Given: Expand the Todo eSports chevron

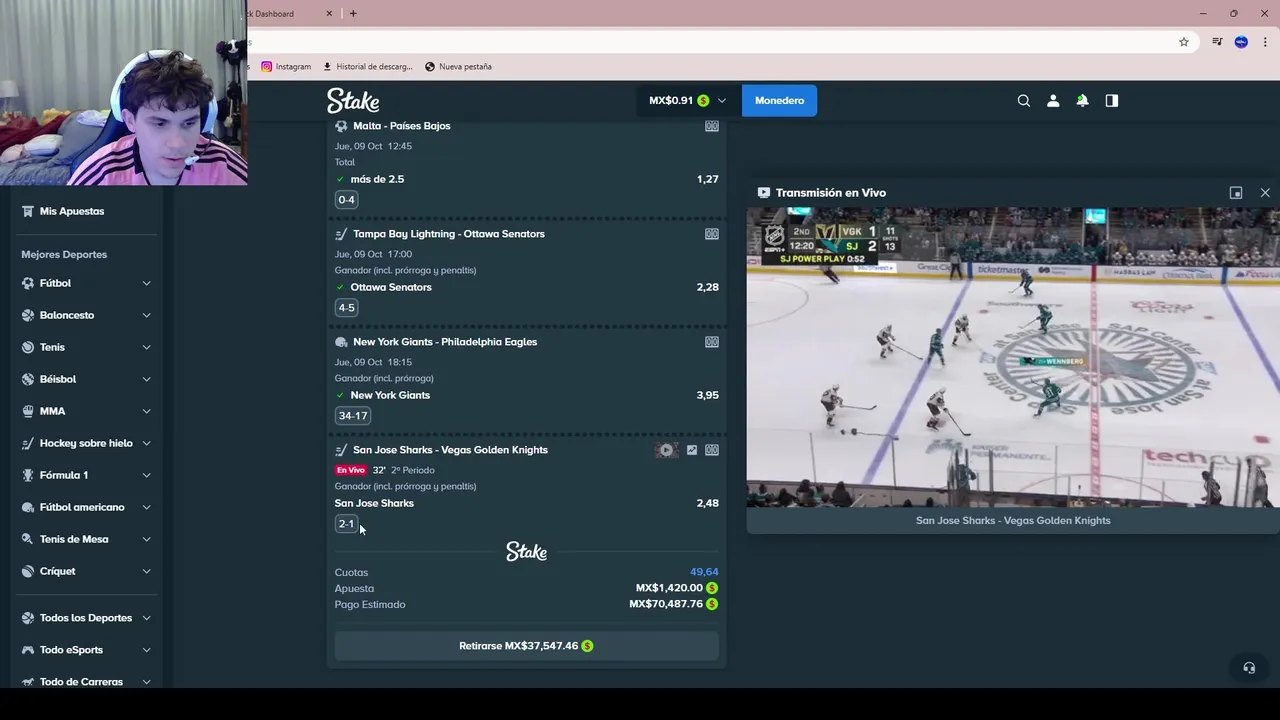Looking at the screenshot, I should click(x=146, y=650).
